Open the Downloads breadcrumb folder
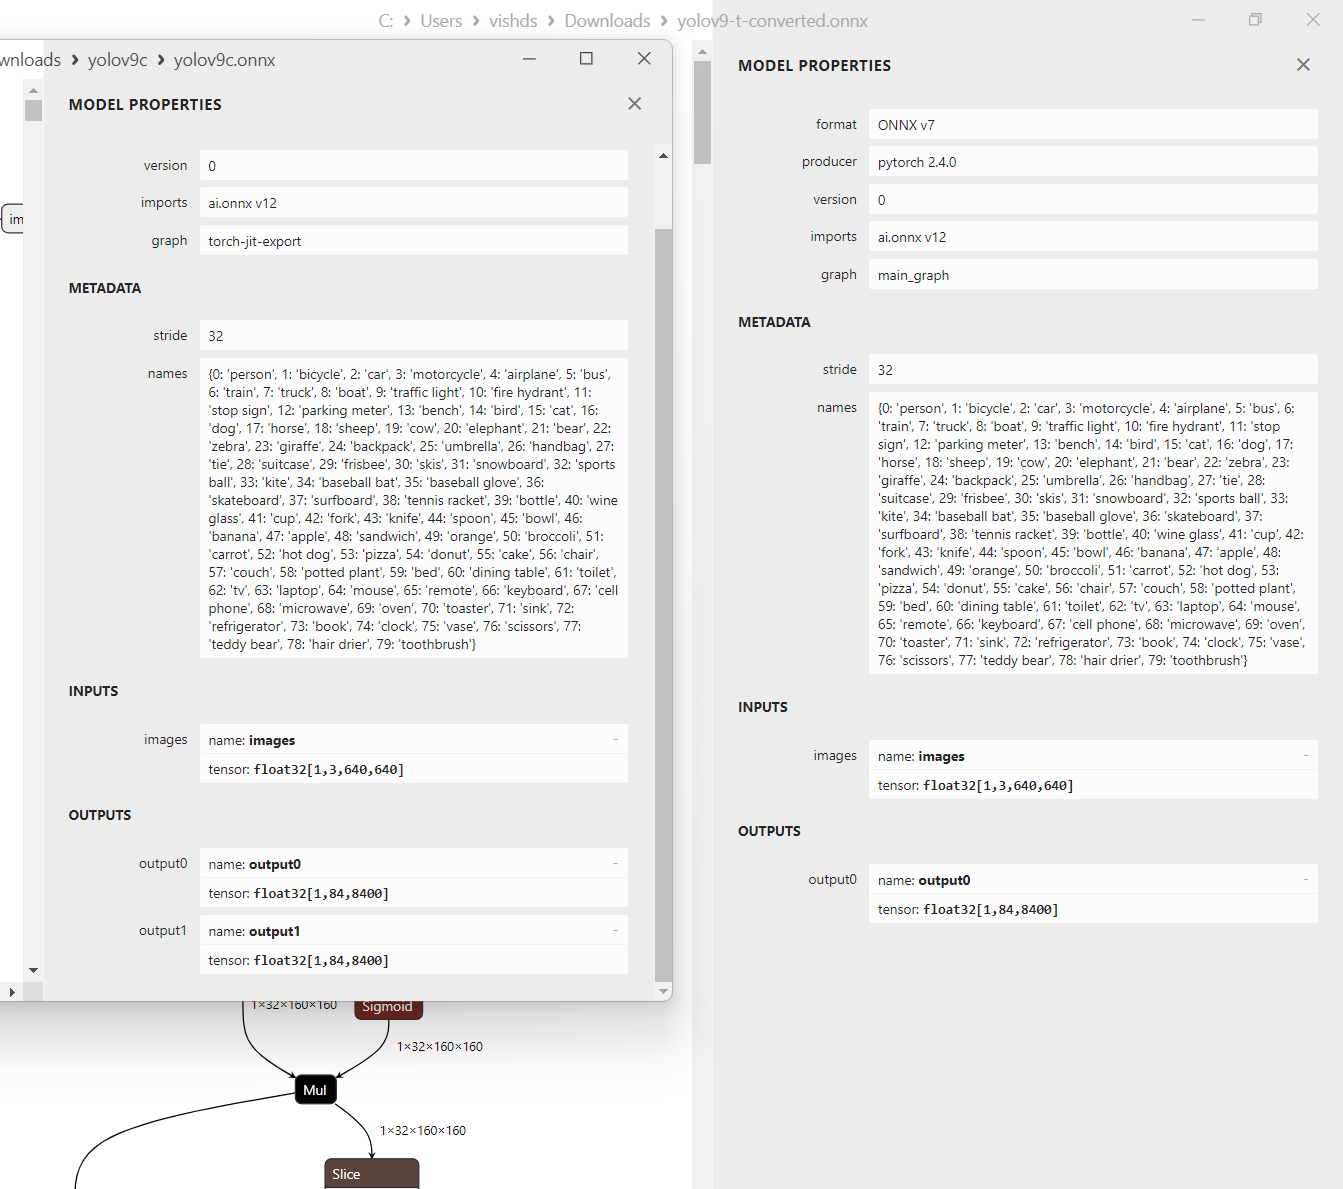The height and width of the screenshot is (1189, 1343). pos(607,21)
